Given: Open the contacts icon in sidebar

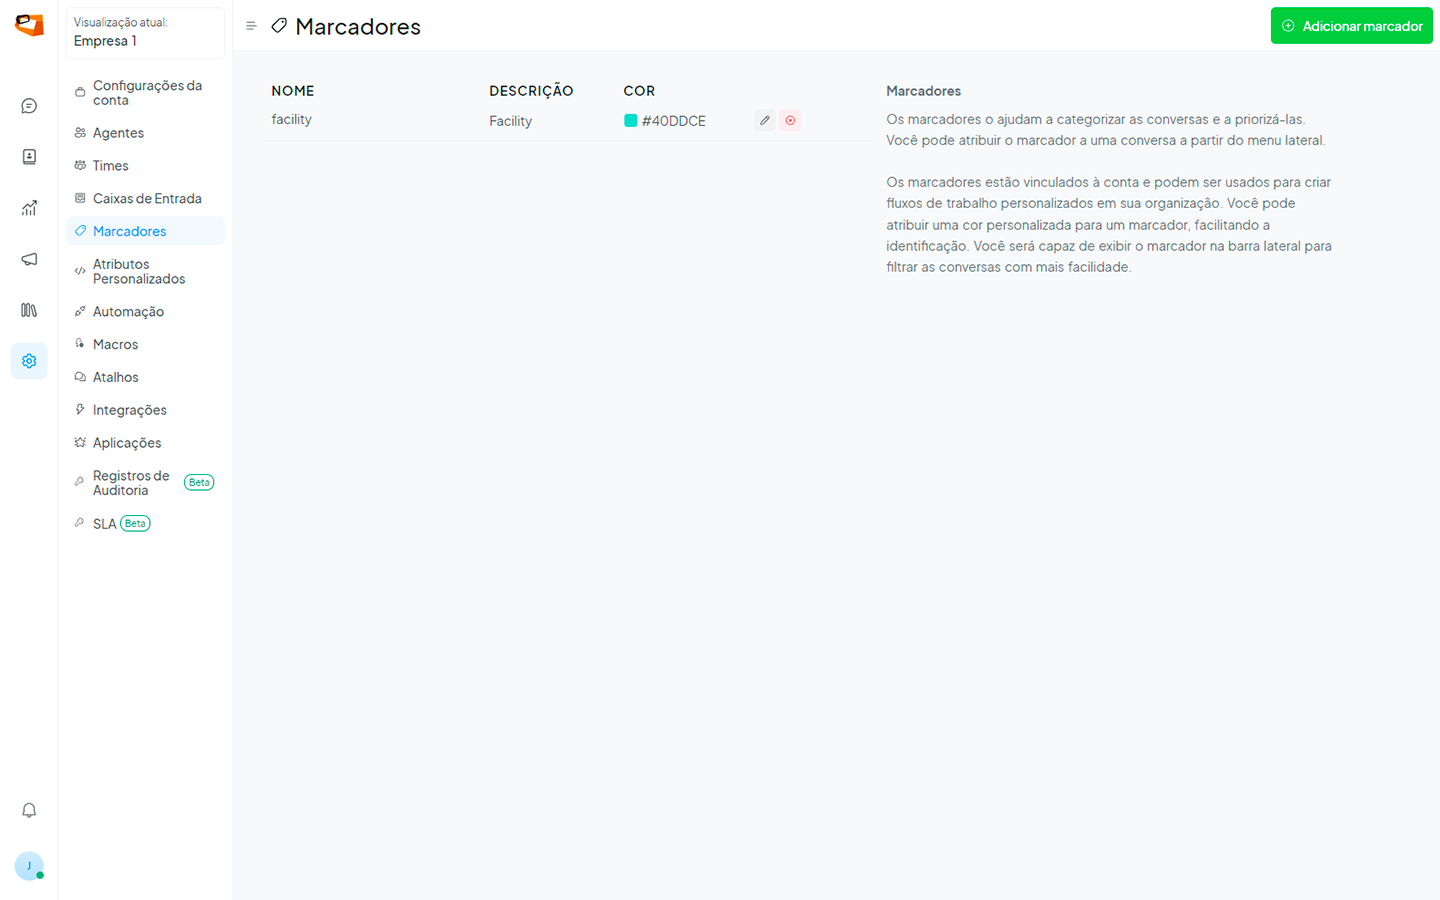Looking at the screenshot, I should point(29,157).
